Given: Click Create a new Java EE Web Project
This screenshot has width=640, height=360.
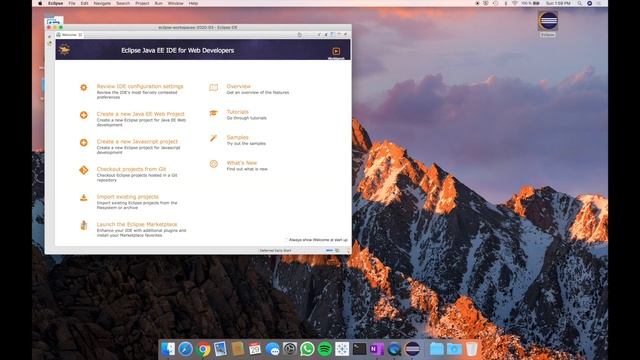Looking at the screenshot, I should pos(140,114).
